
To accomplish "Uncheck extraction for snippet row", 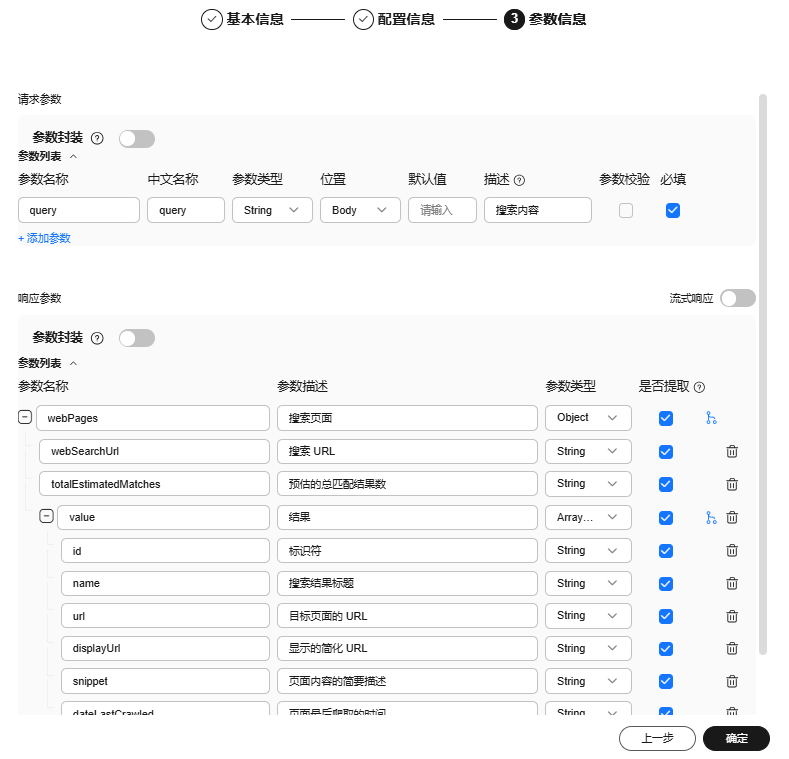I will 666,681.
